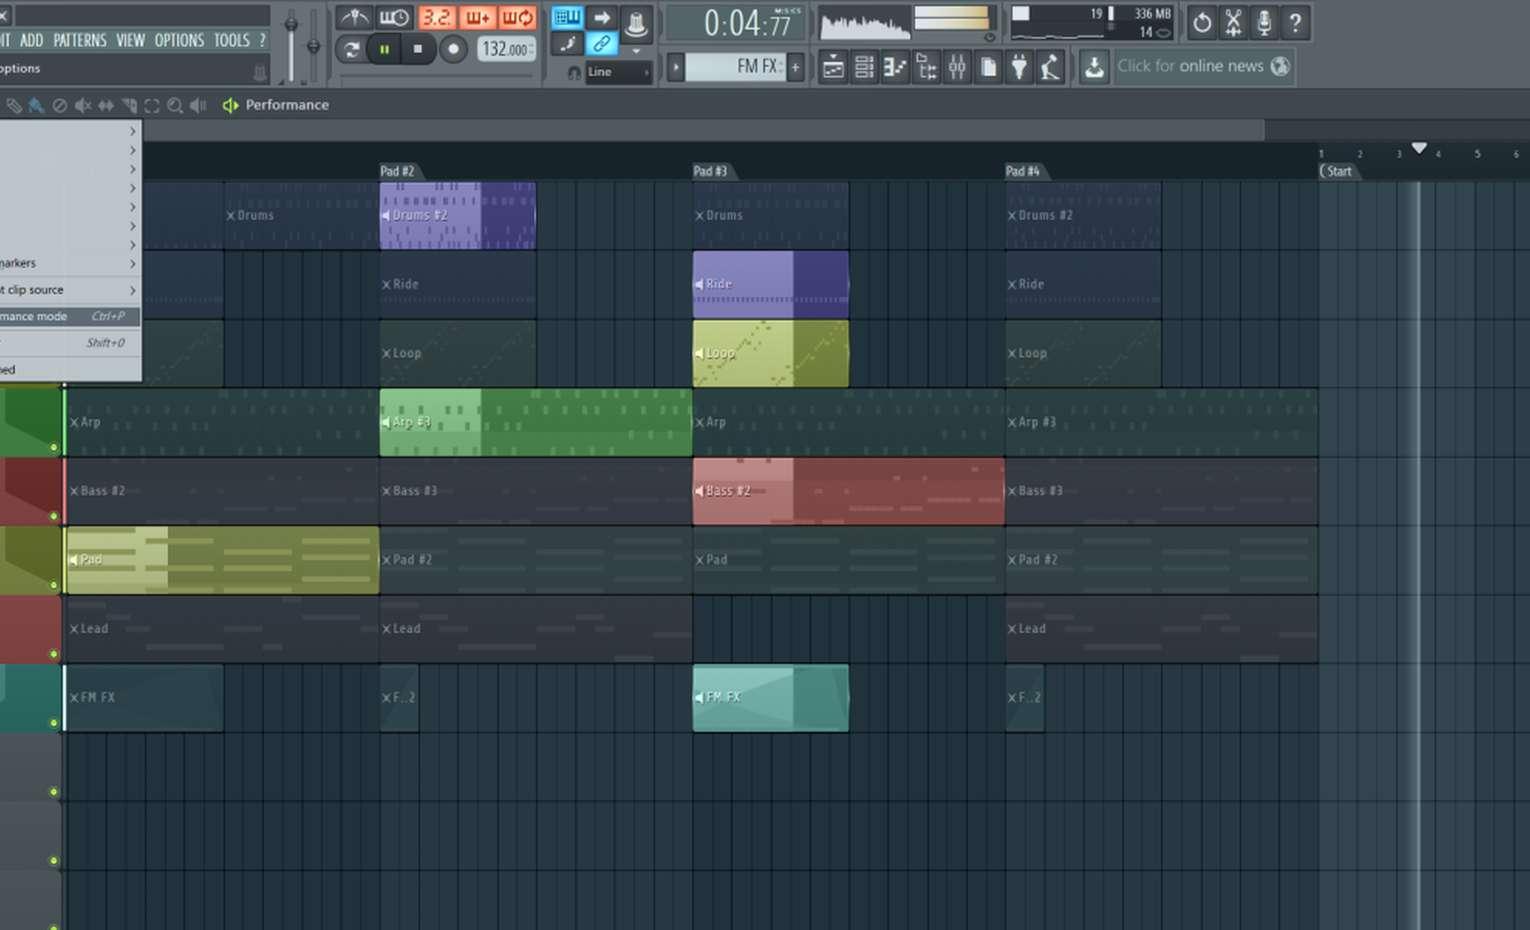The image size is (1530, 930).
Task: Toggle typing keyboard to piano icon
Action: [x=567, y=17]
